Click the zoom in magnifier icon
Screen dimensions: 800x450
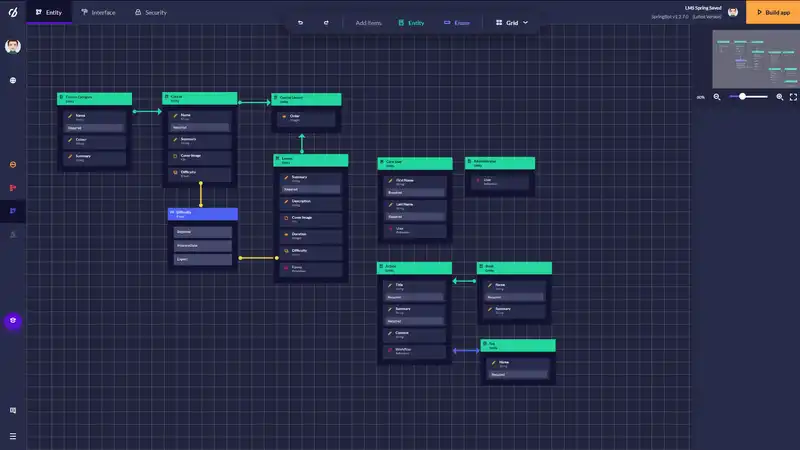tap(779, 97)
